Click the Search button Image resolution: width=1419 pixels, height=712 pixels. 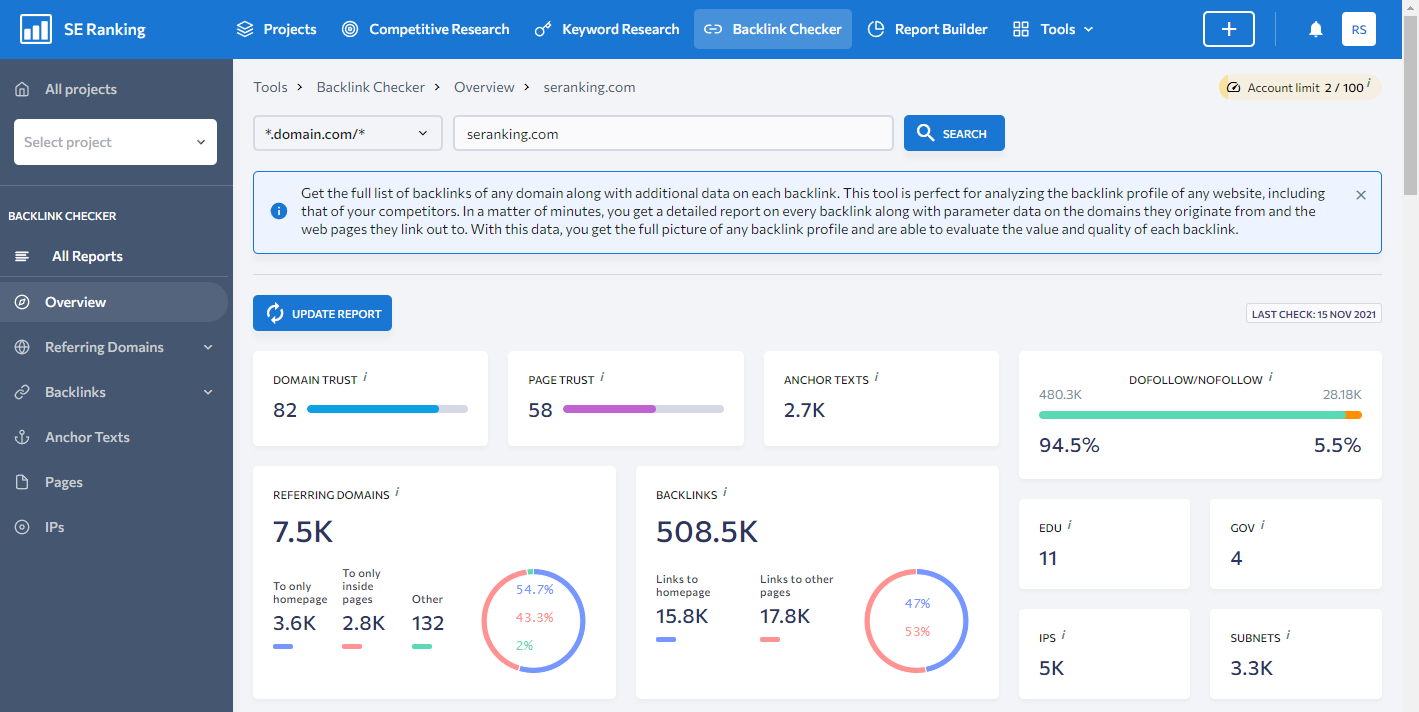coord(954,133)
